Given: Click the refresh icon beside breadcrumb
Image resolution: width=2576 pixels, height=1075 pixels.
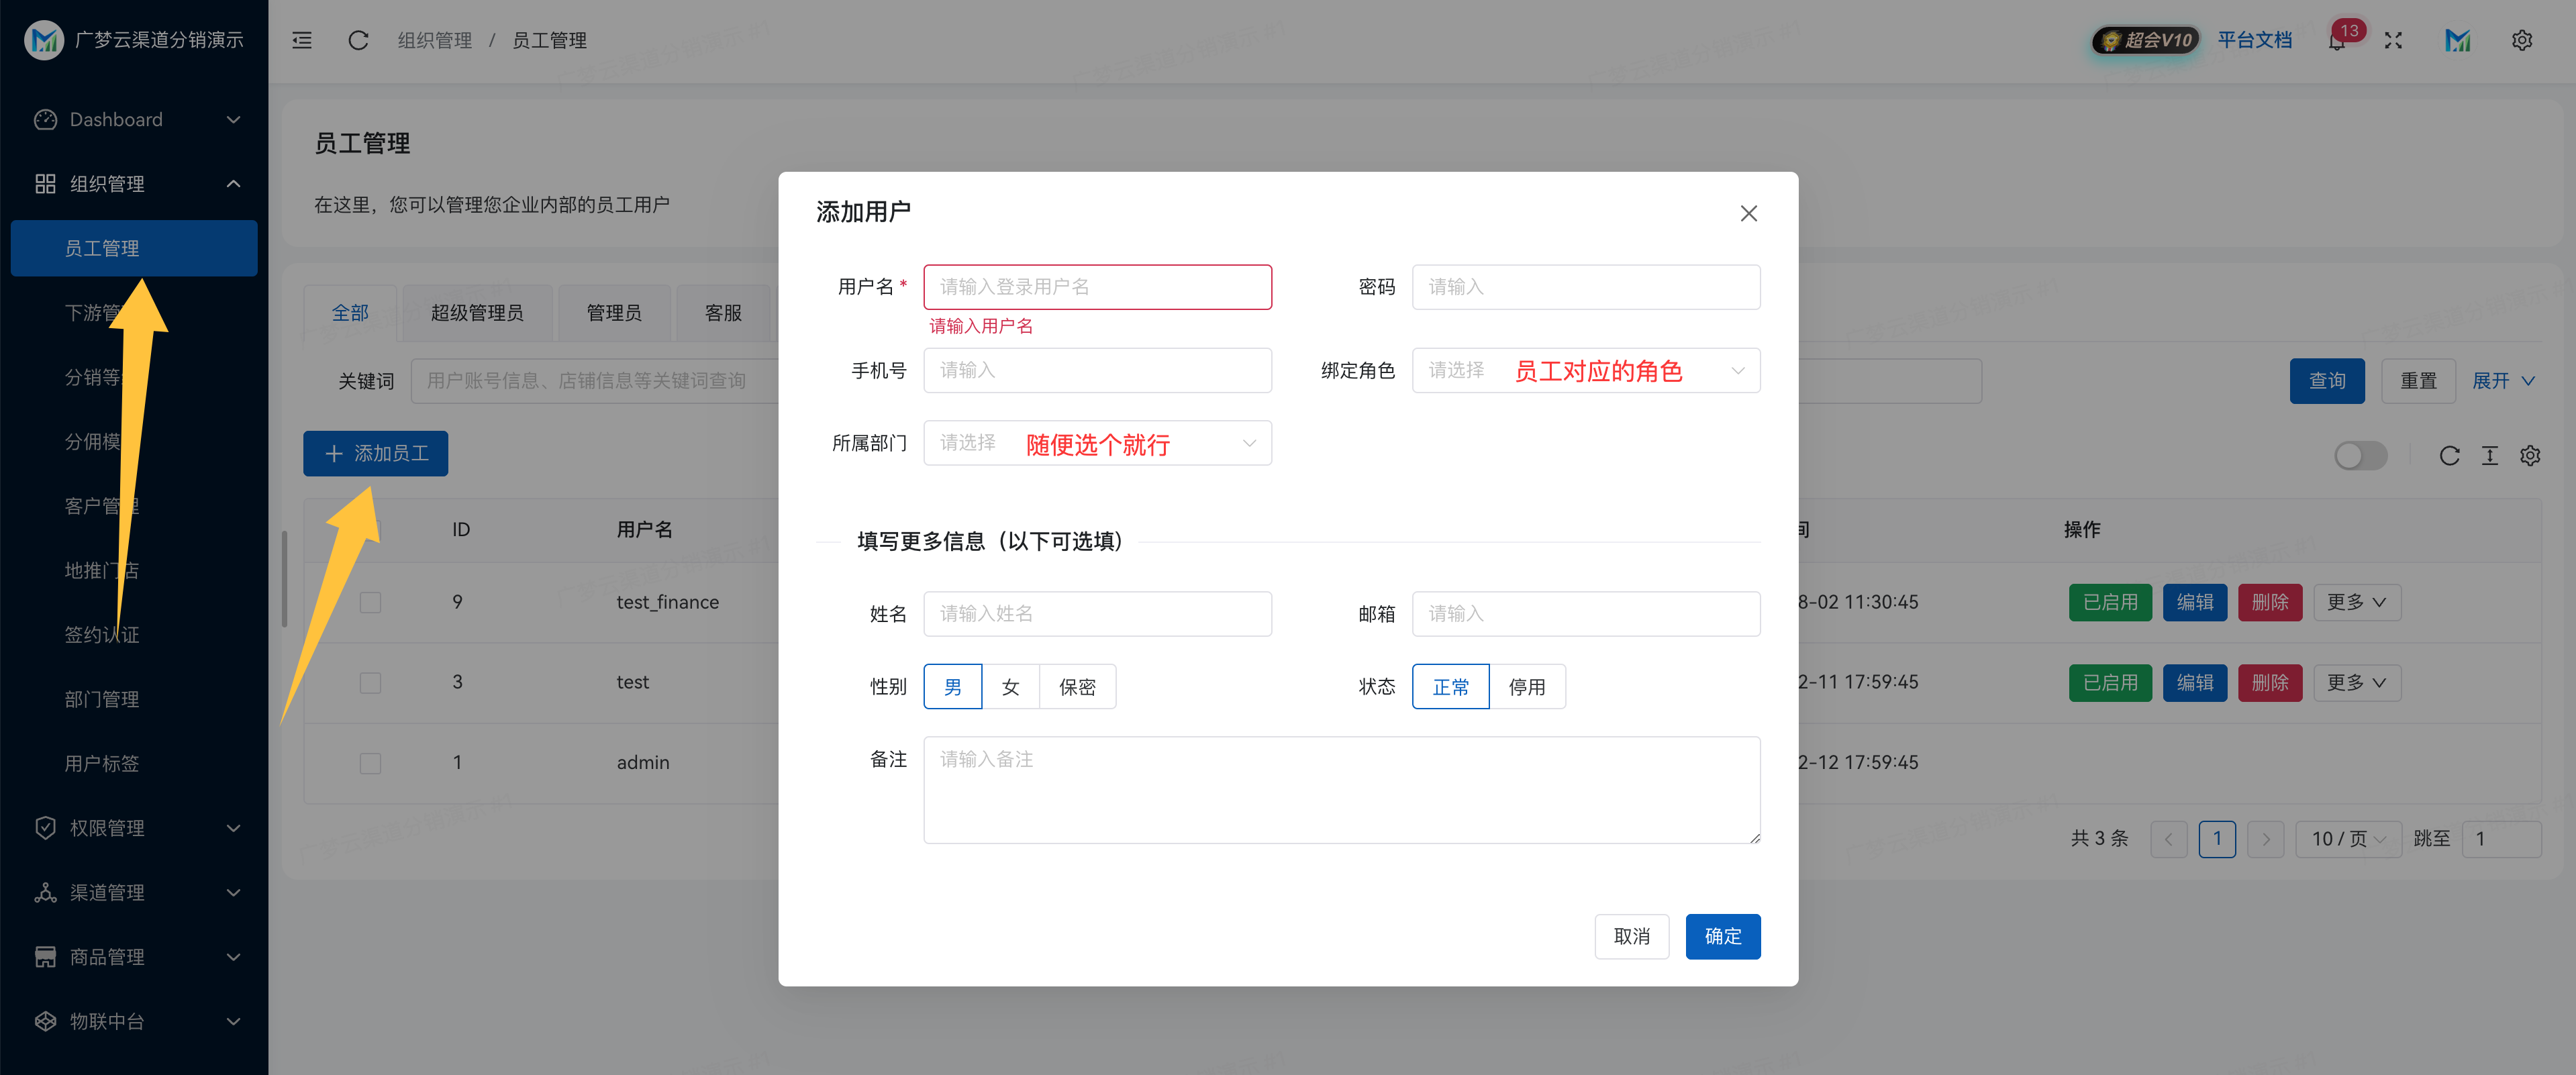Looking at the screenshot, I should (x=358, y=40).
